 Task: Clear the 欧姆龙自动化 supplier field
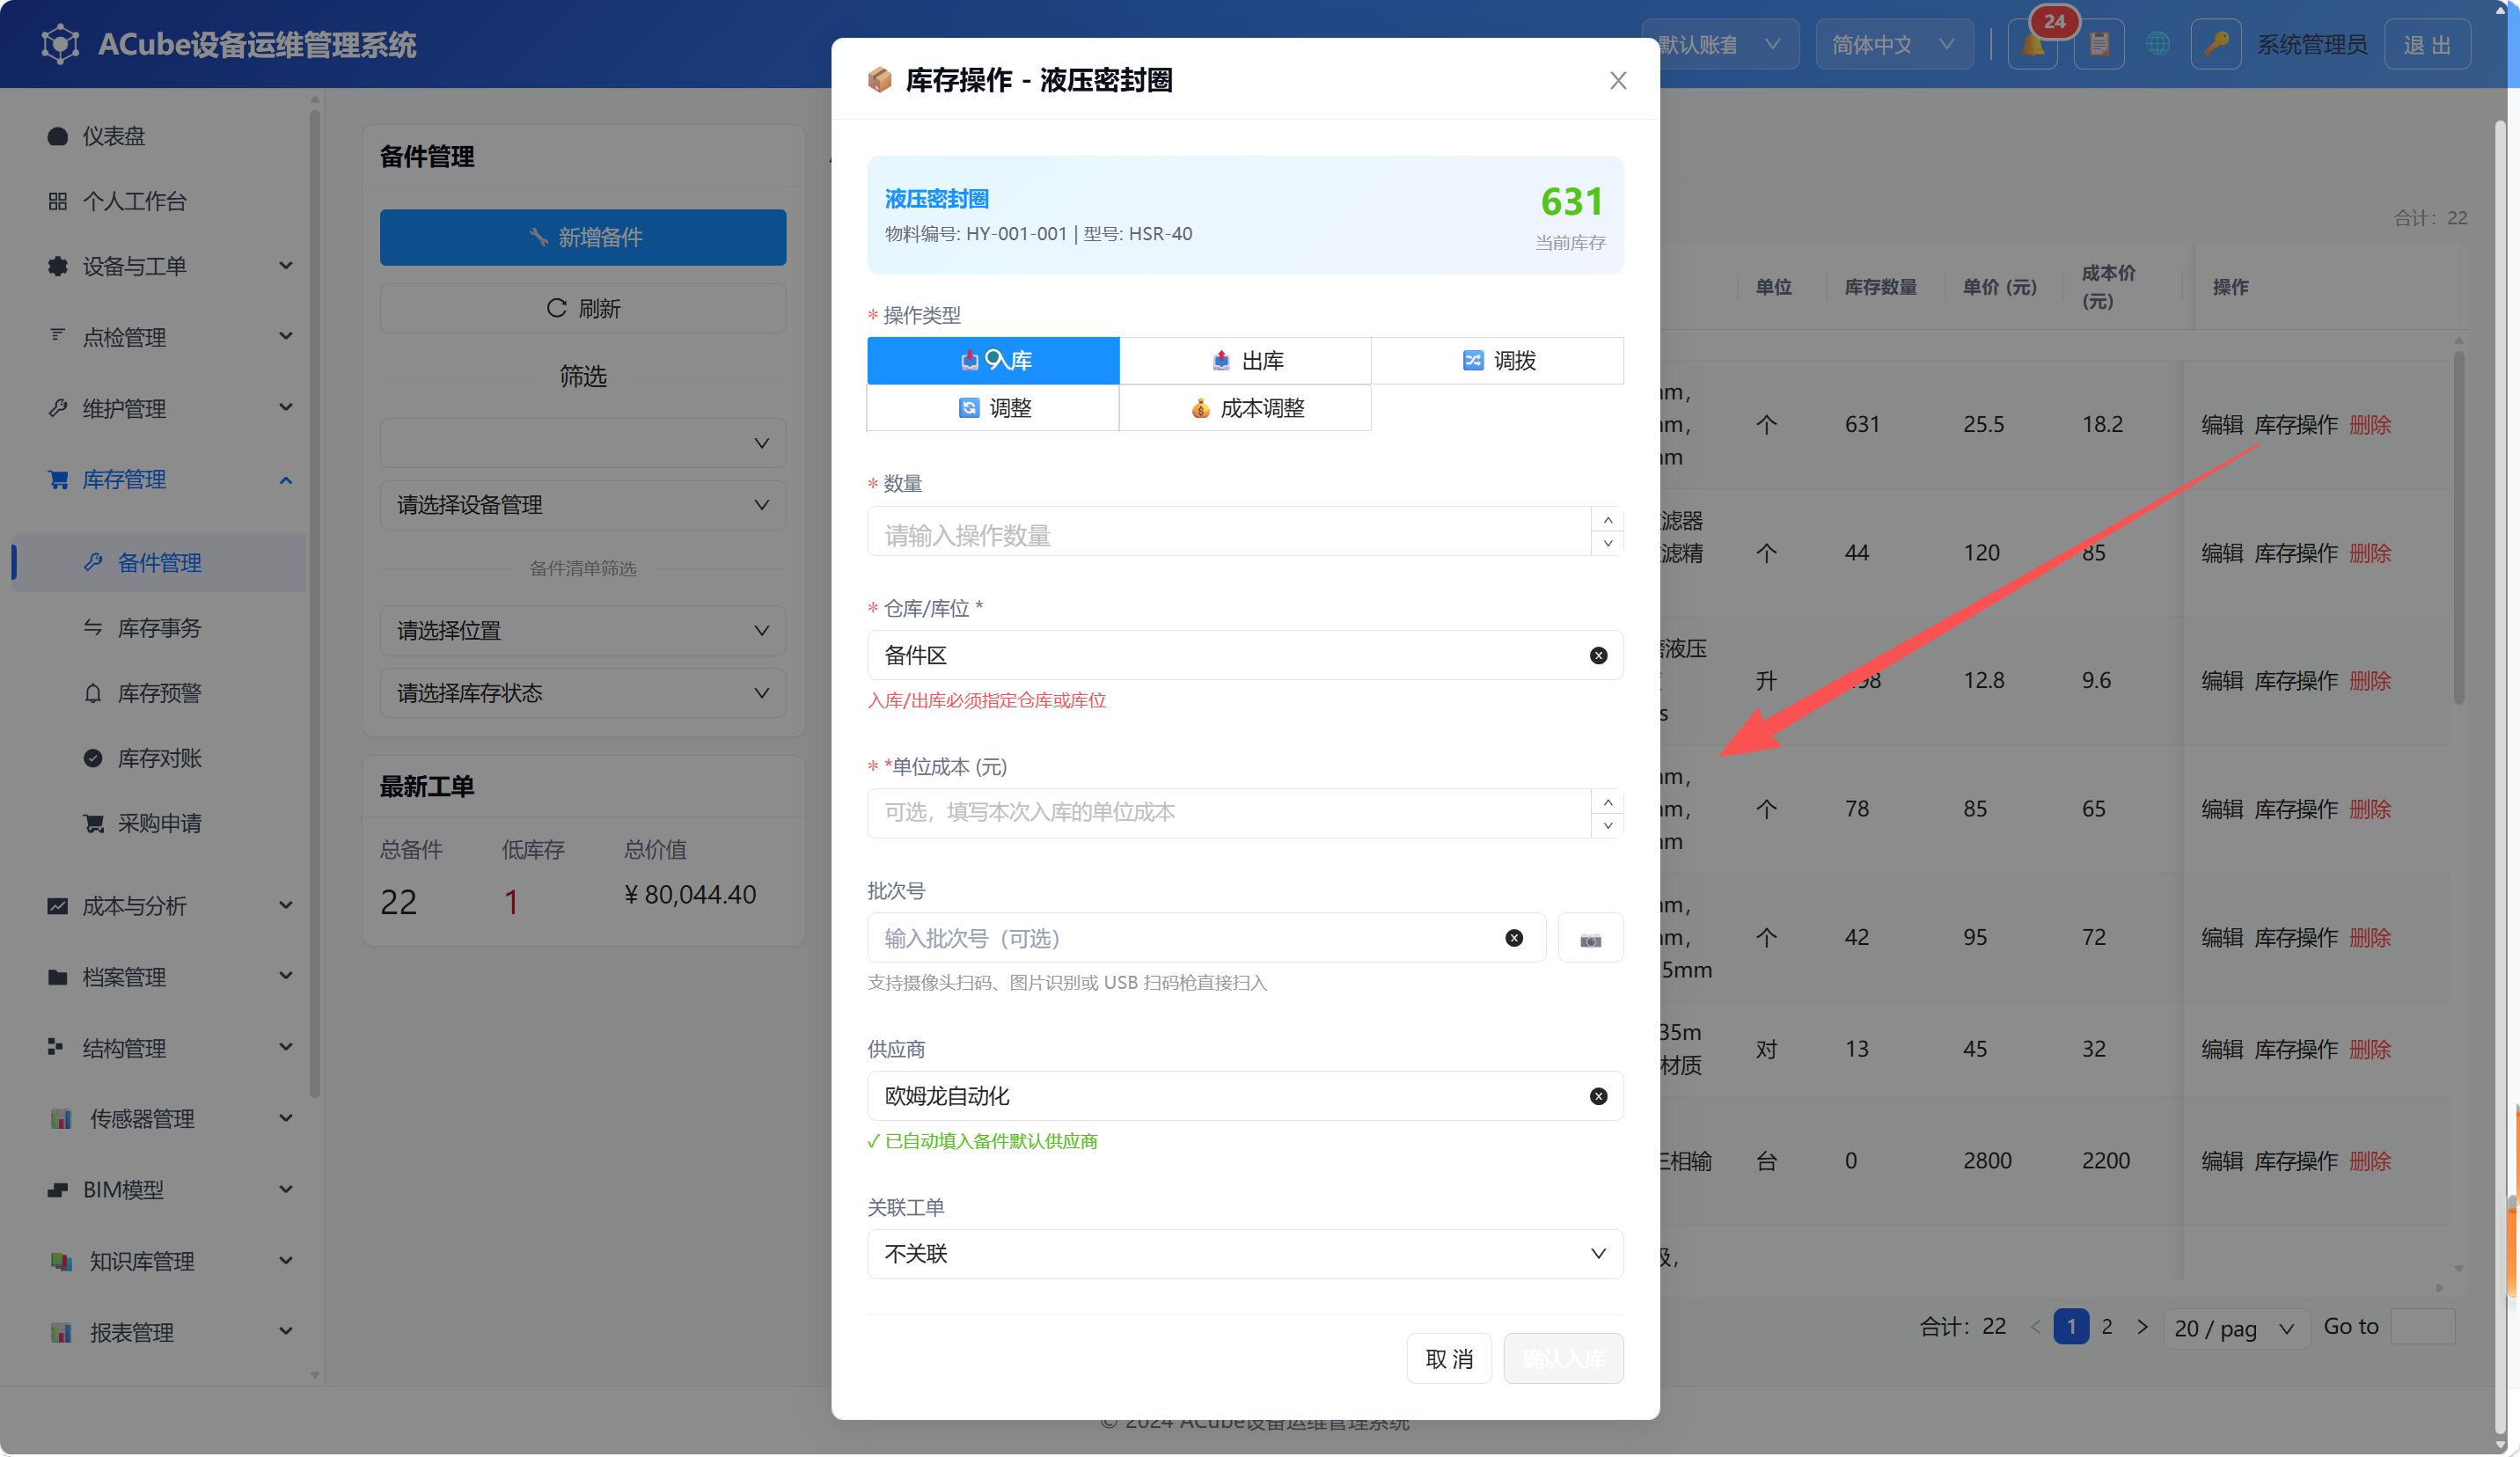click(x=1598, y=1096)
